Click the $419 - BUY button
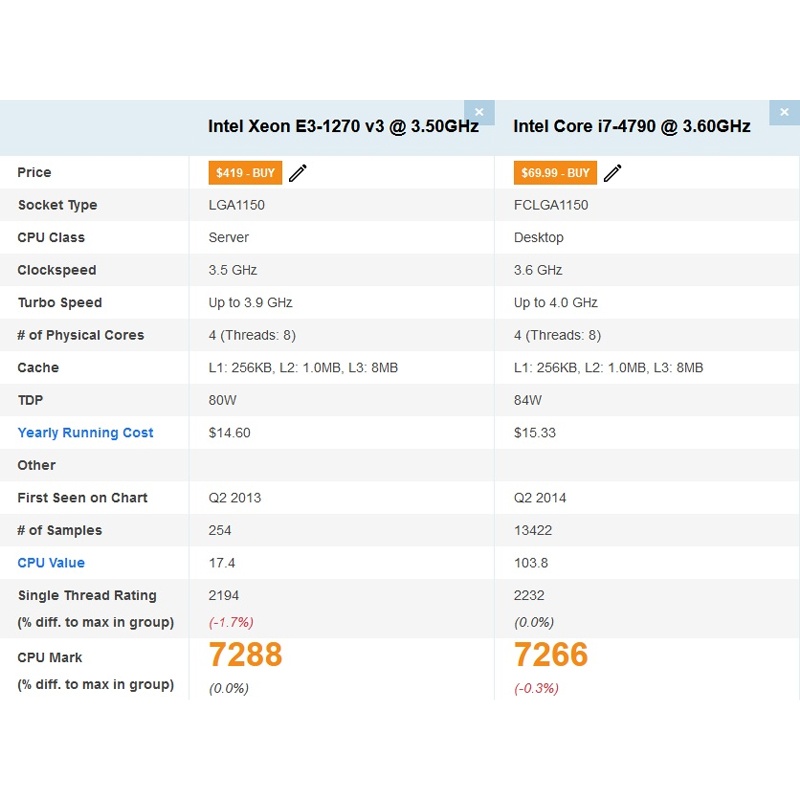The image size is (800, 800). [245, 173]
